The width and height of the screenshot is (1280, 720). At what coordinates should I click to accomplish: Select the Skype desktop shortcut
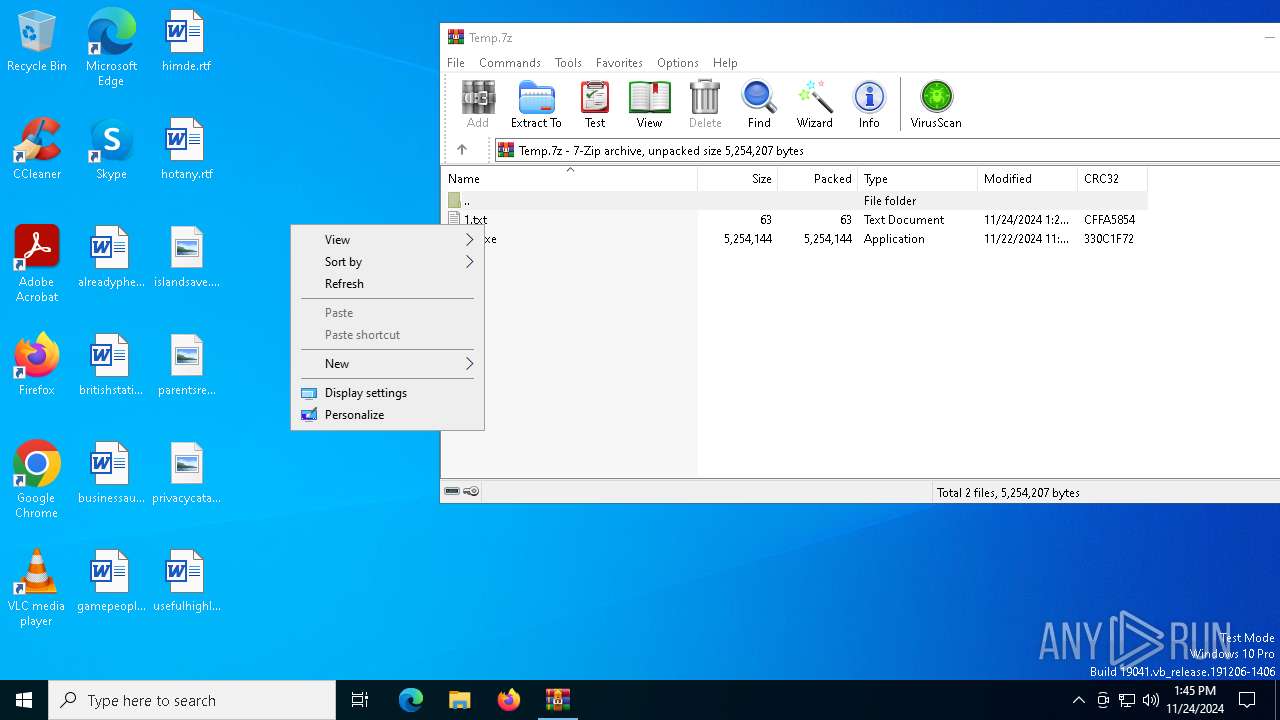point(111,148)
